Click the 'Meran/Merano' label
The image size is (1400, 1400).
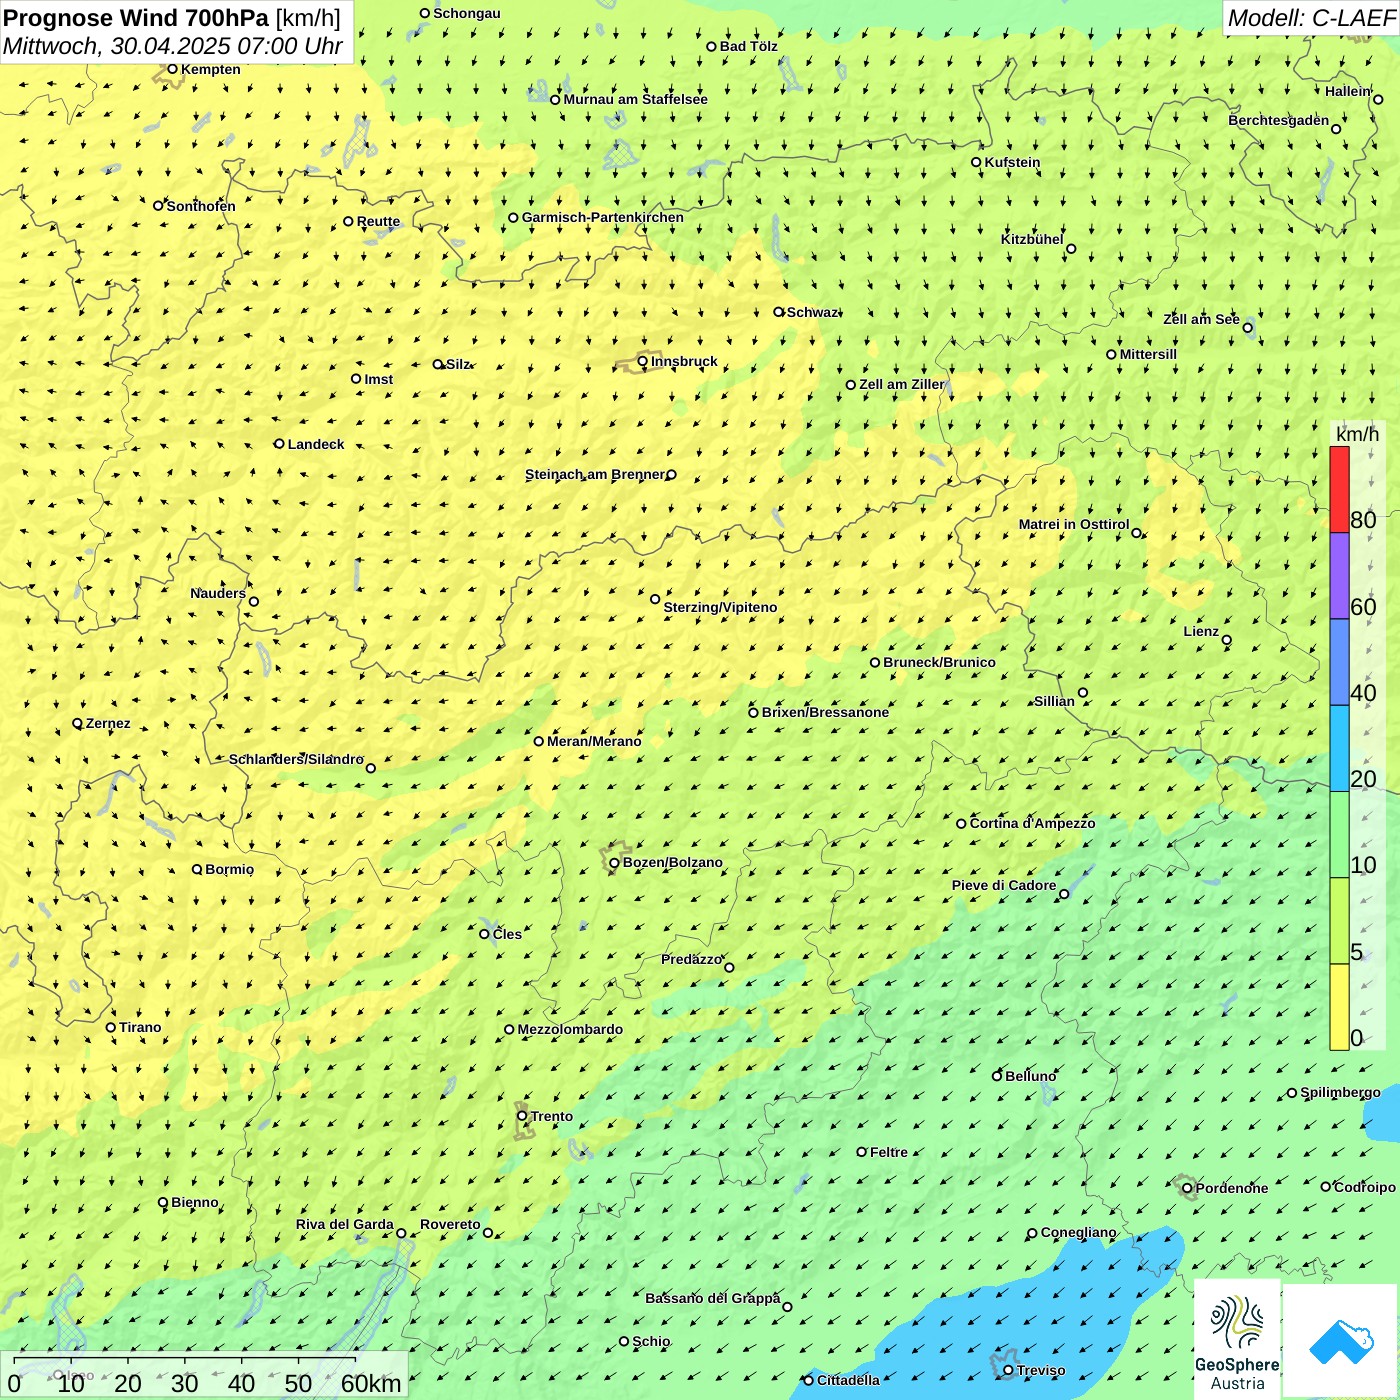[x=594, y=741]
